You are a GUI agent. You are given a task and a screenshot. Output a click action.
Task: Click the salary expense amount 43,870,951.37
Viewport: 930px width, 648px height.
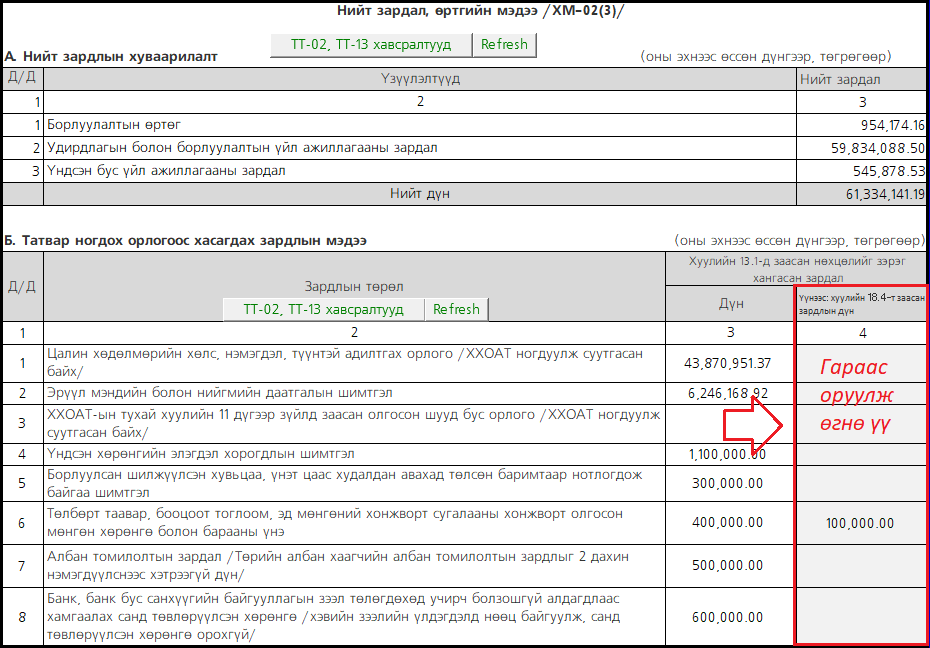click(730, 363)
